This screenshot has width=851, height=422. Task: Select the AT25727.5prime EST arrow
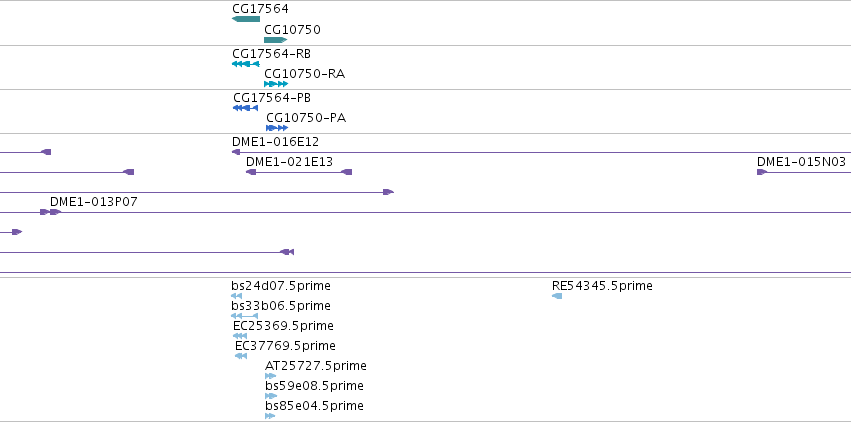coord(270,376)
